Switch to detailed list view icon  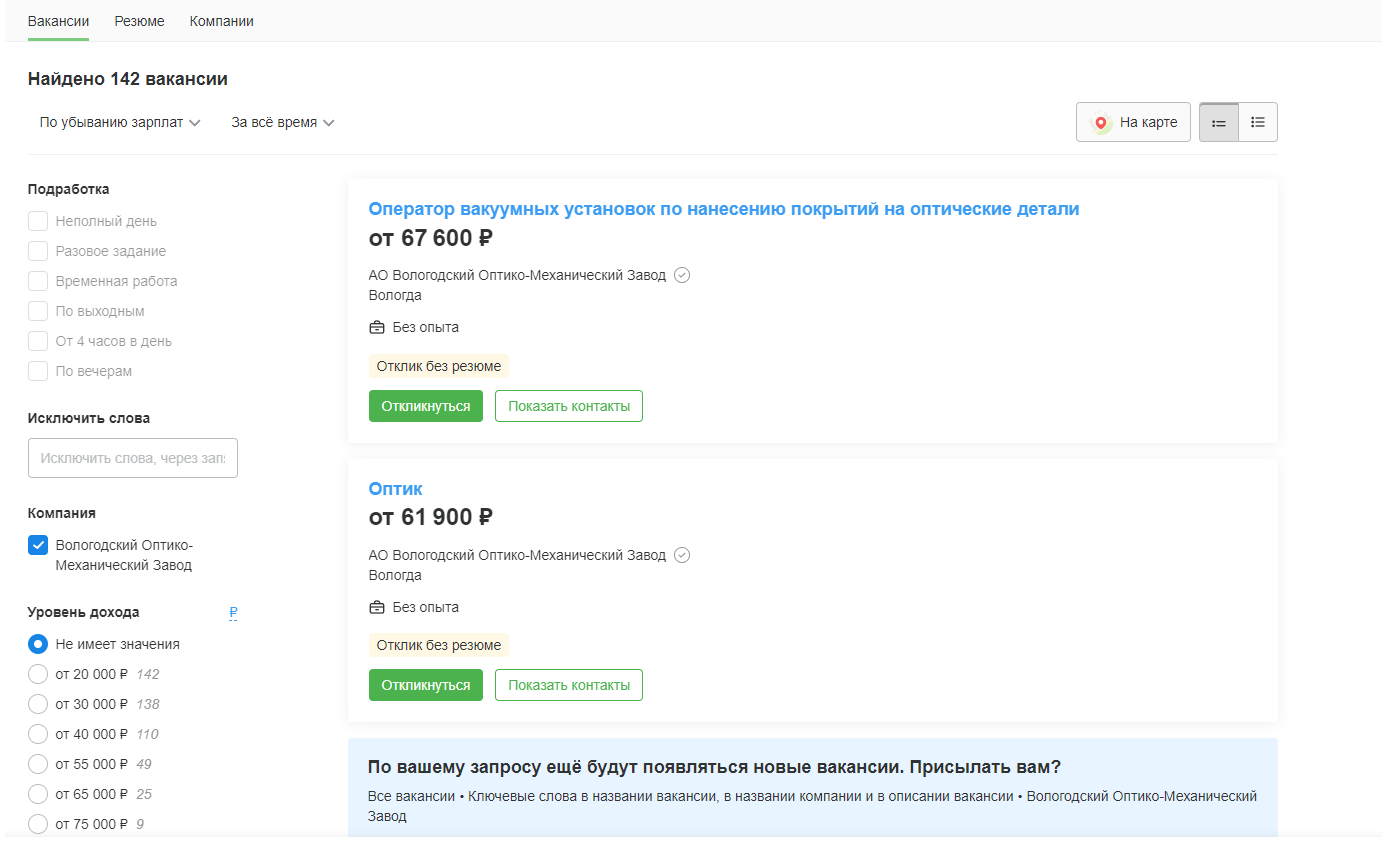click(x=1219, y=123)
